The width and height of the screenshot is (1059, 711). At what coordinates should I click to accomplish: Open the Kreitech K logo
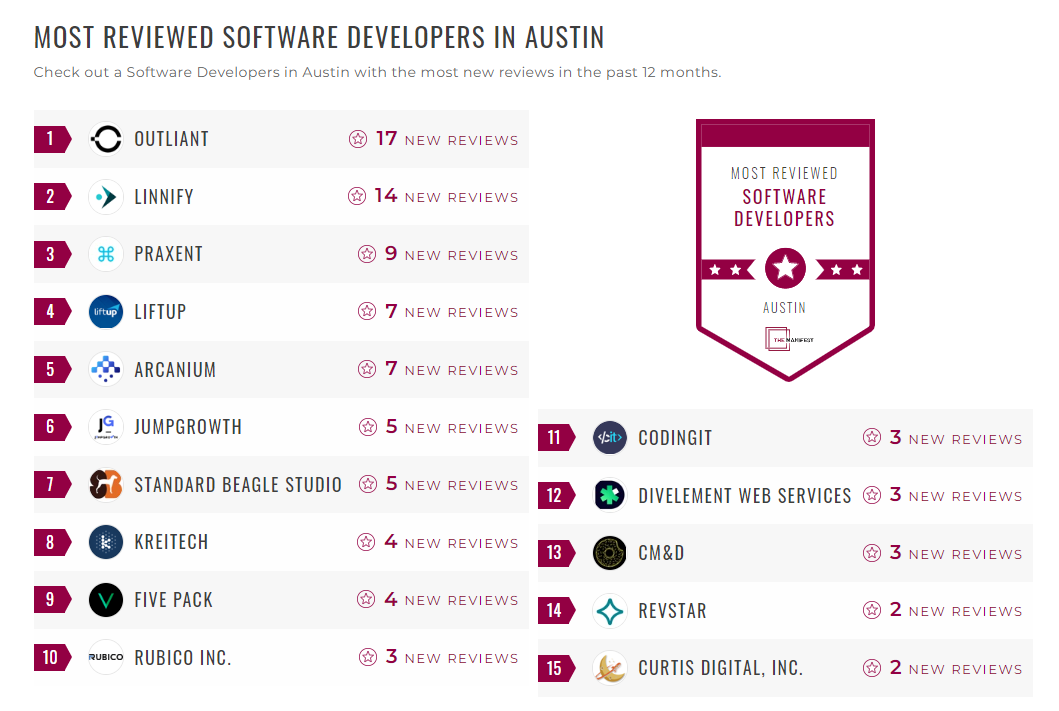pyautogui.click(x=105, y=542)
